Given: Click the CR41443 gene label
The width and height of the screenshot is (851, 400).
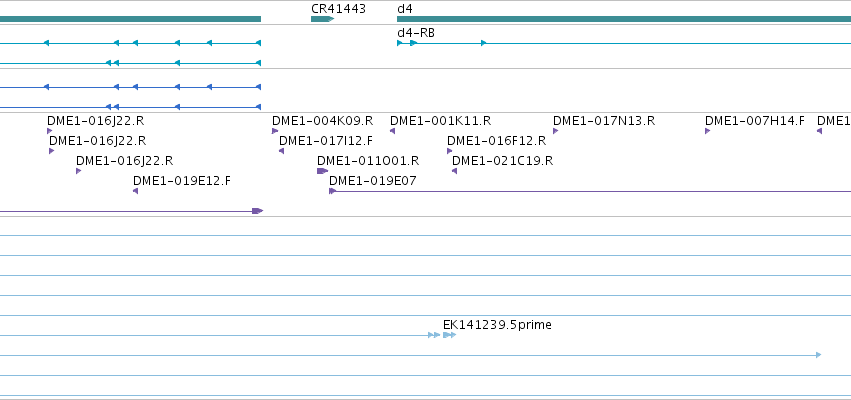Looking at the screenshot, I should point(338,9).
